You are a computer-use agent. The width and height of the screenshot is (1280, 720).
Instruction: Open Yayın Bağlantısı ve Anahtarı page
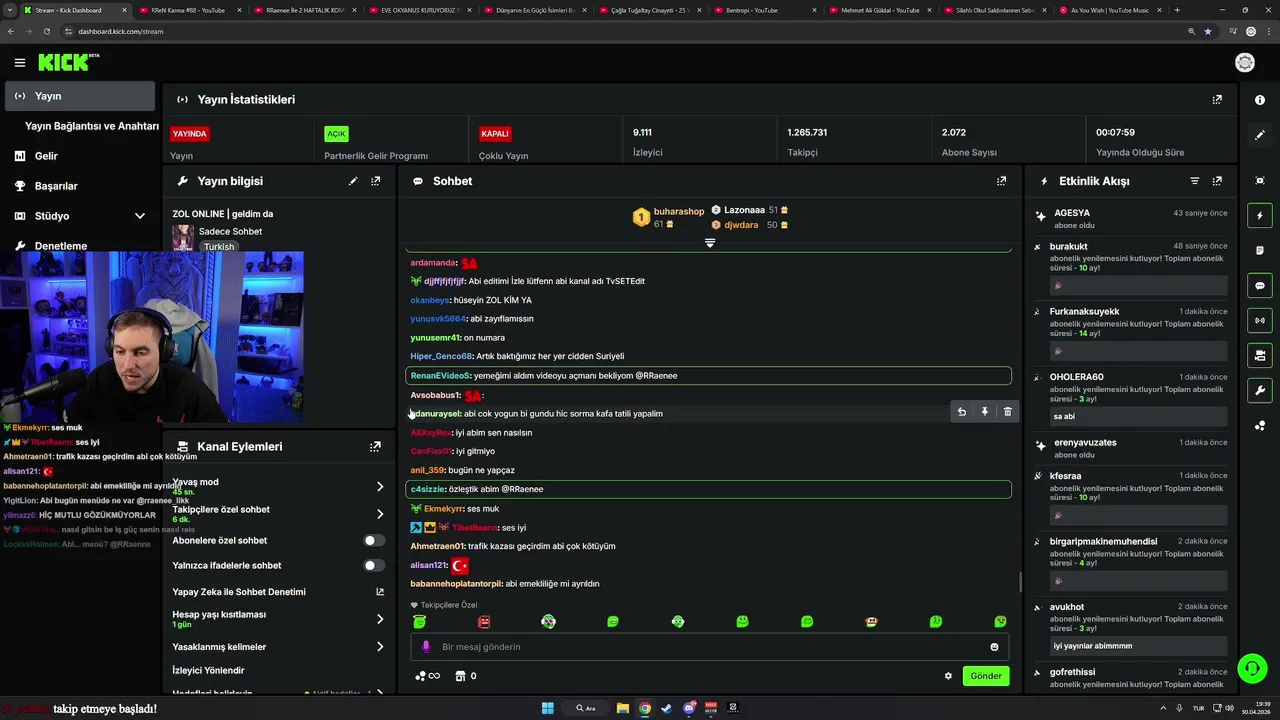[x=92, y=126]
